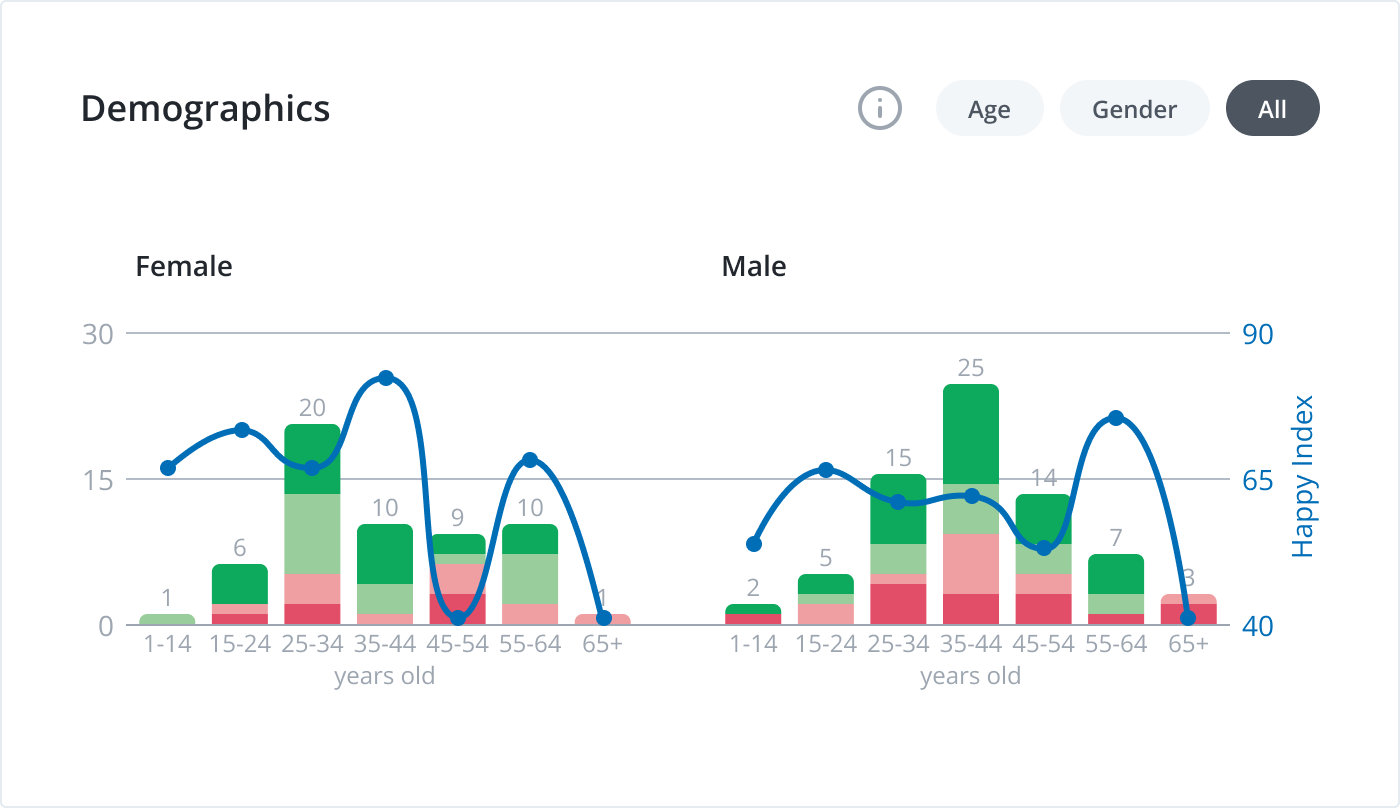Click the Male years old axis caption

[970, 675]
